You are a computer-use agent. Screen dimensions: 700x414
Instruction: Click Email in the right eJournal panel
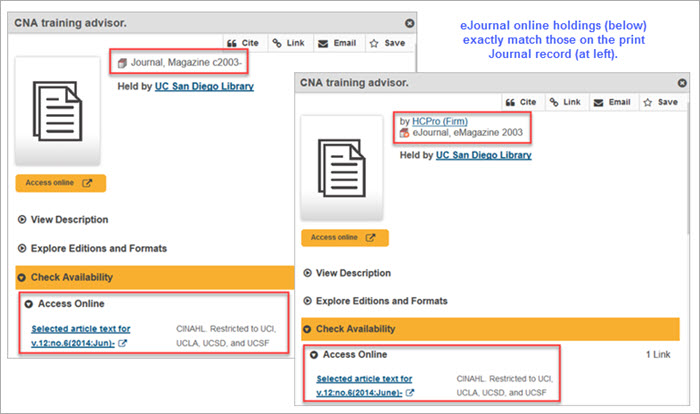coord(612,102)
